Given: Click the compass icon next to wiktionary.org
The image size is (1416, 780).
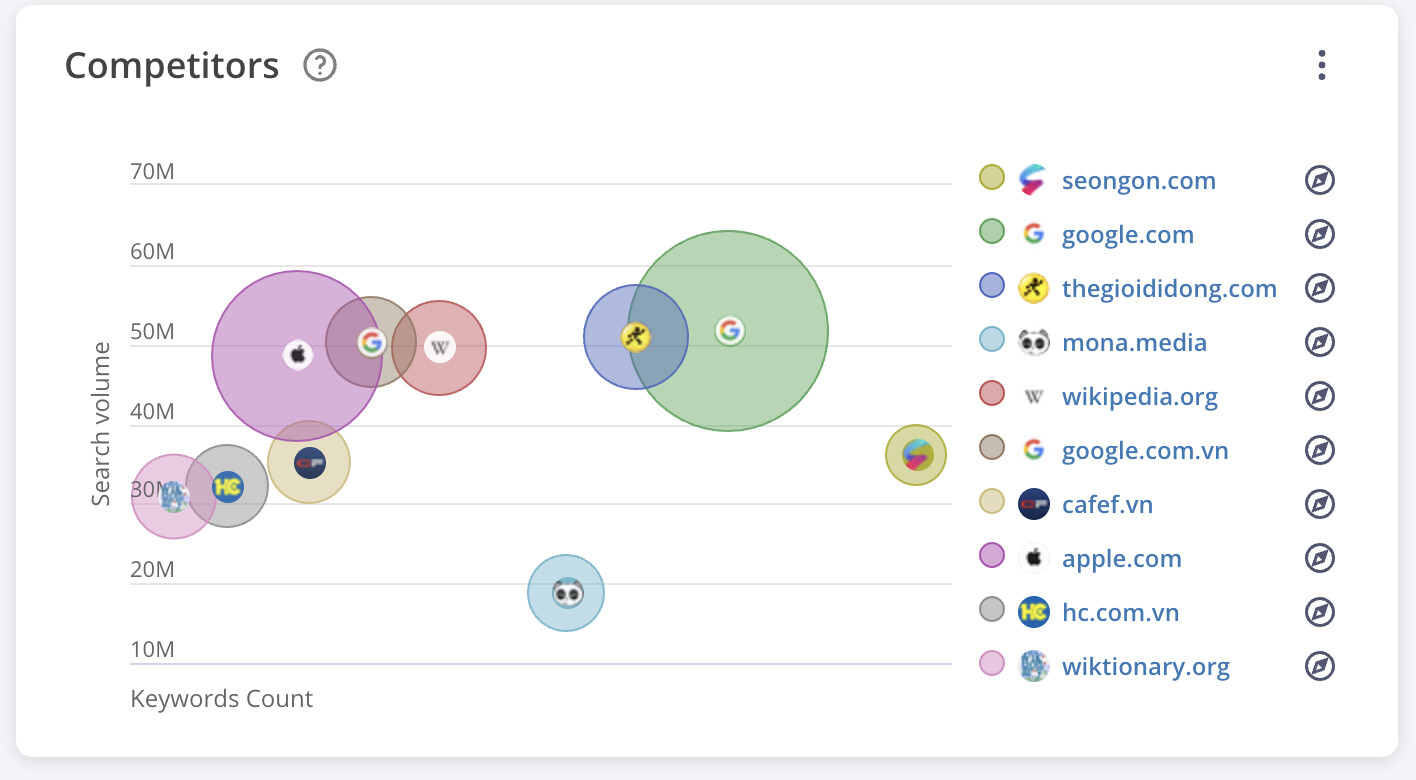Looking at the screenshot, I should 1320,666.
